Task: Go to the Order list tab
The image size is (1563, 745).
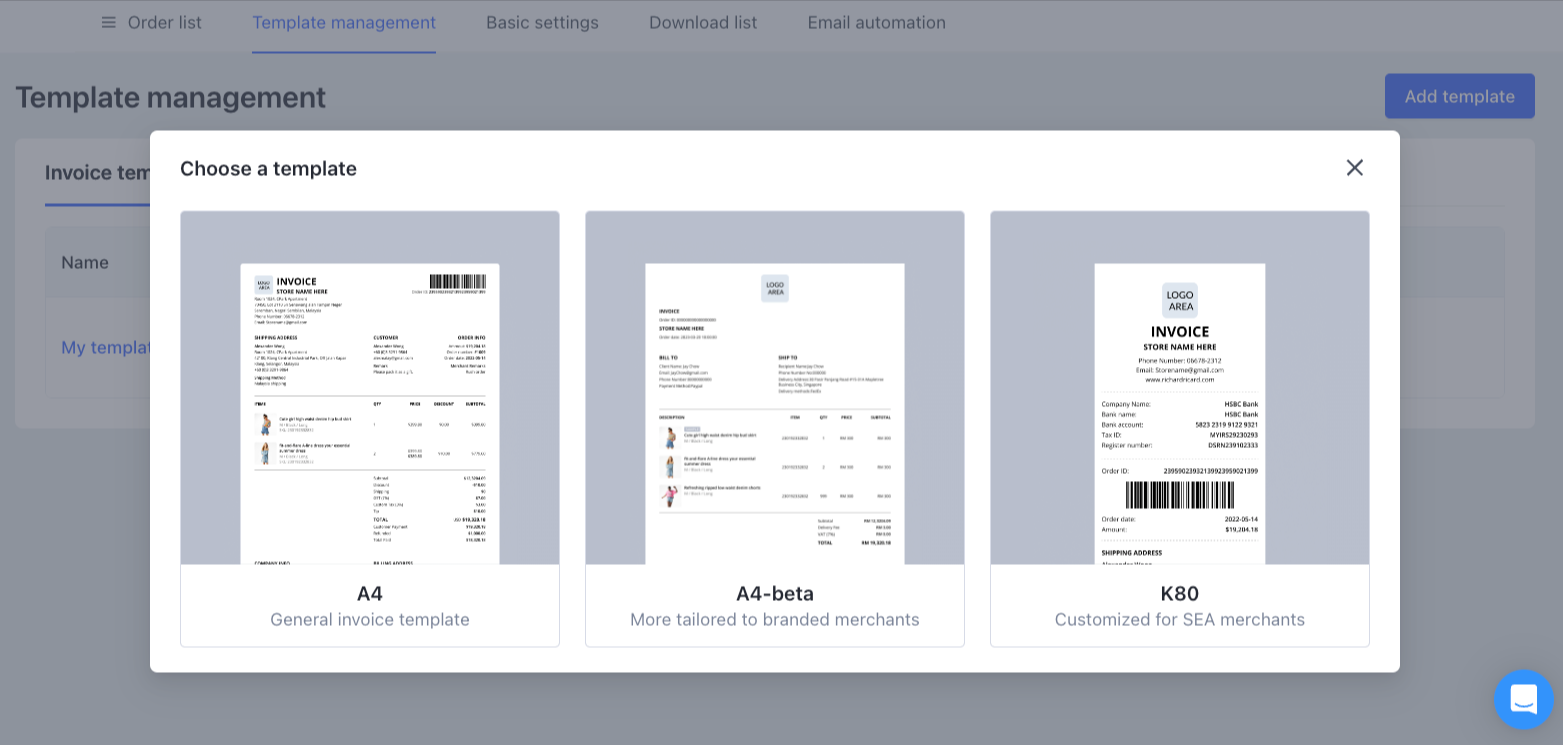Action: coord(164,22)
